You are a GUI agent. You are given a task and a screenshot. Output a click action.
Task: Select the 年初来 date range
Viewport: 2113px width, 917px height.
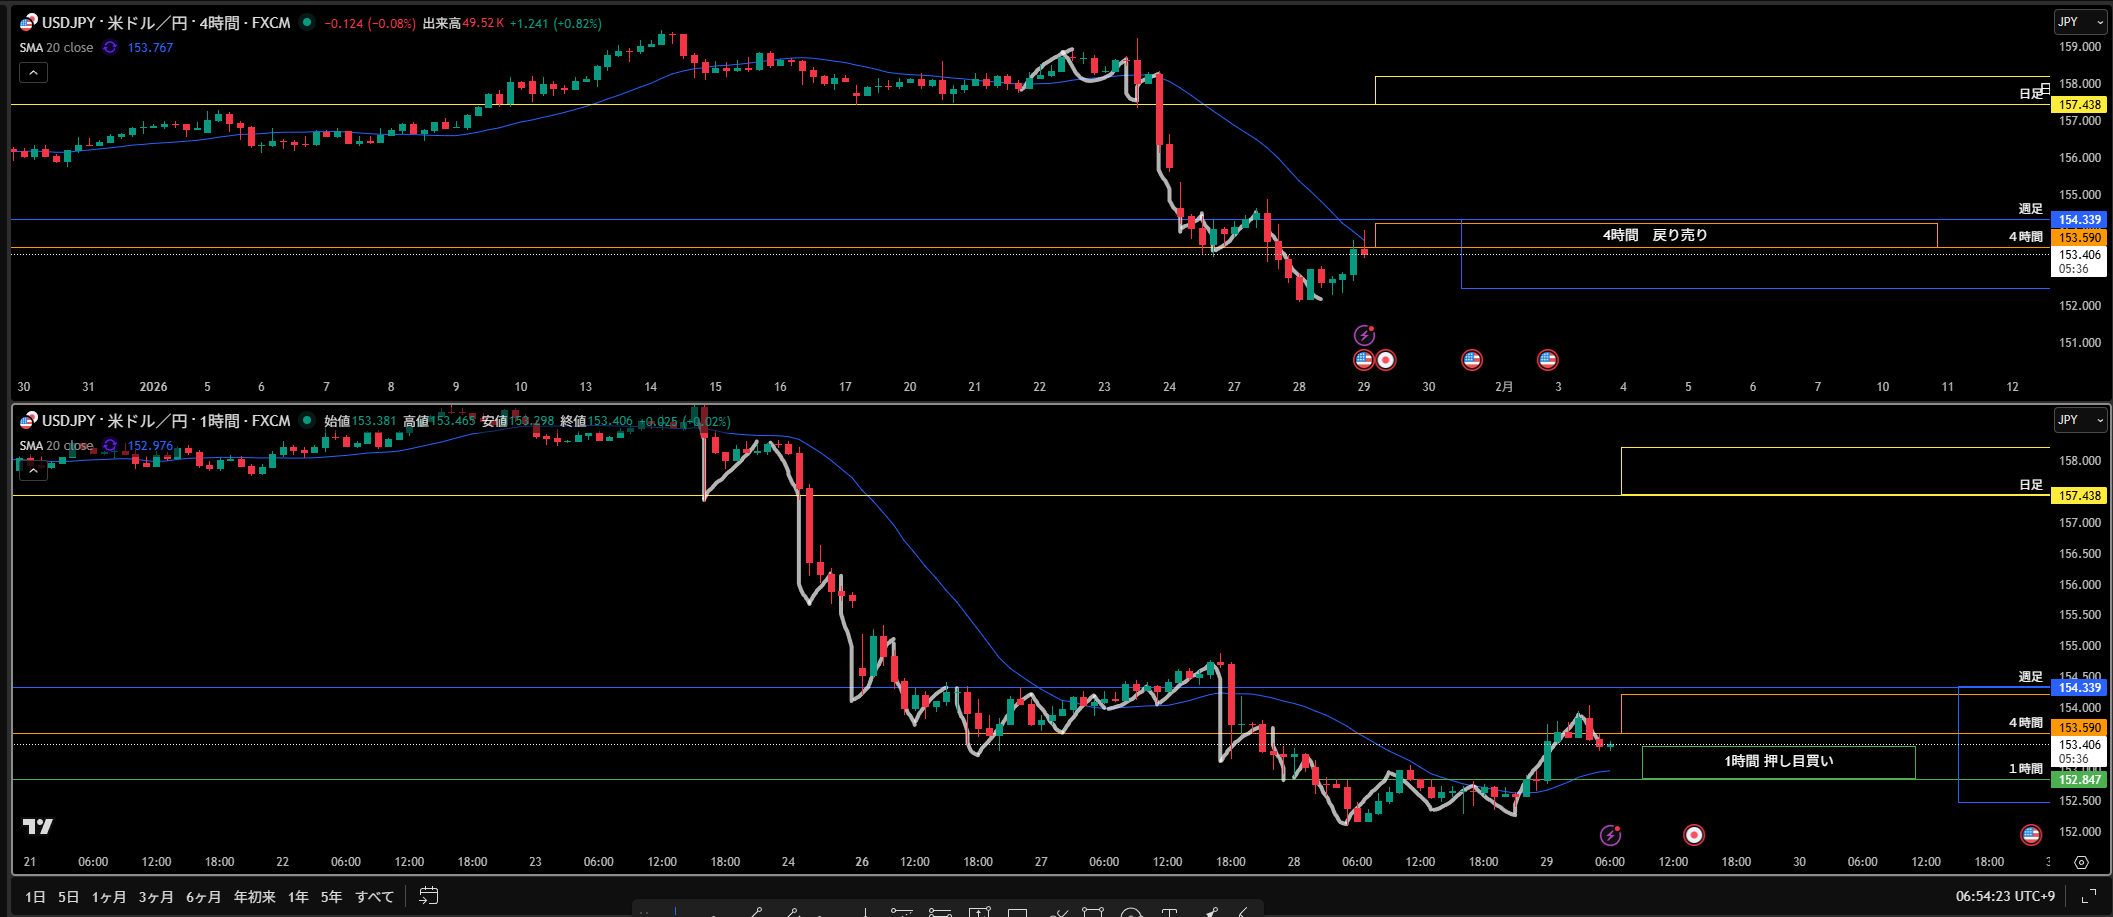point(254,897)
